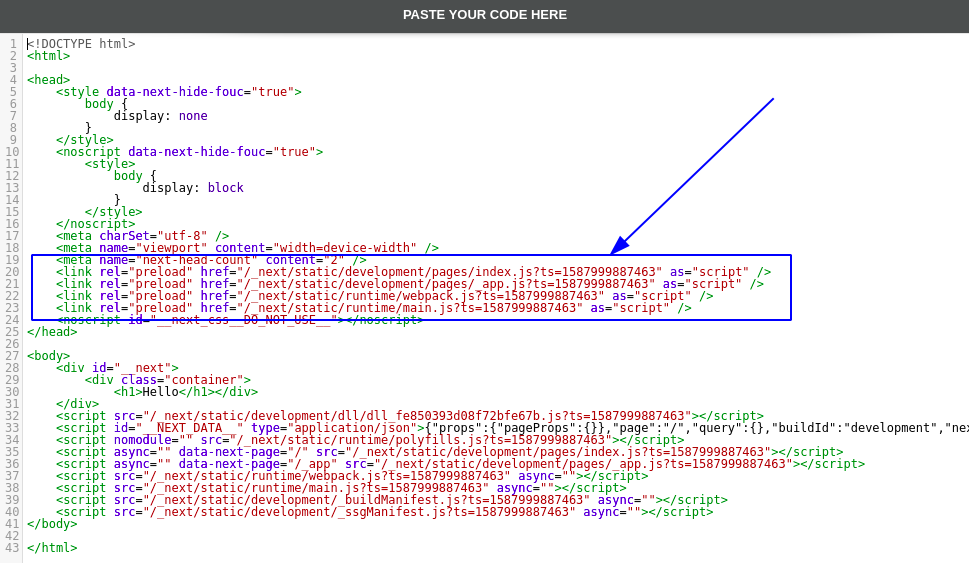The width and height of the screenshot is (969, 563).
Task: Click the <h1>Hello</h1> line
Action: tap(185, 392)
